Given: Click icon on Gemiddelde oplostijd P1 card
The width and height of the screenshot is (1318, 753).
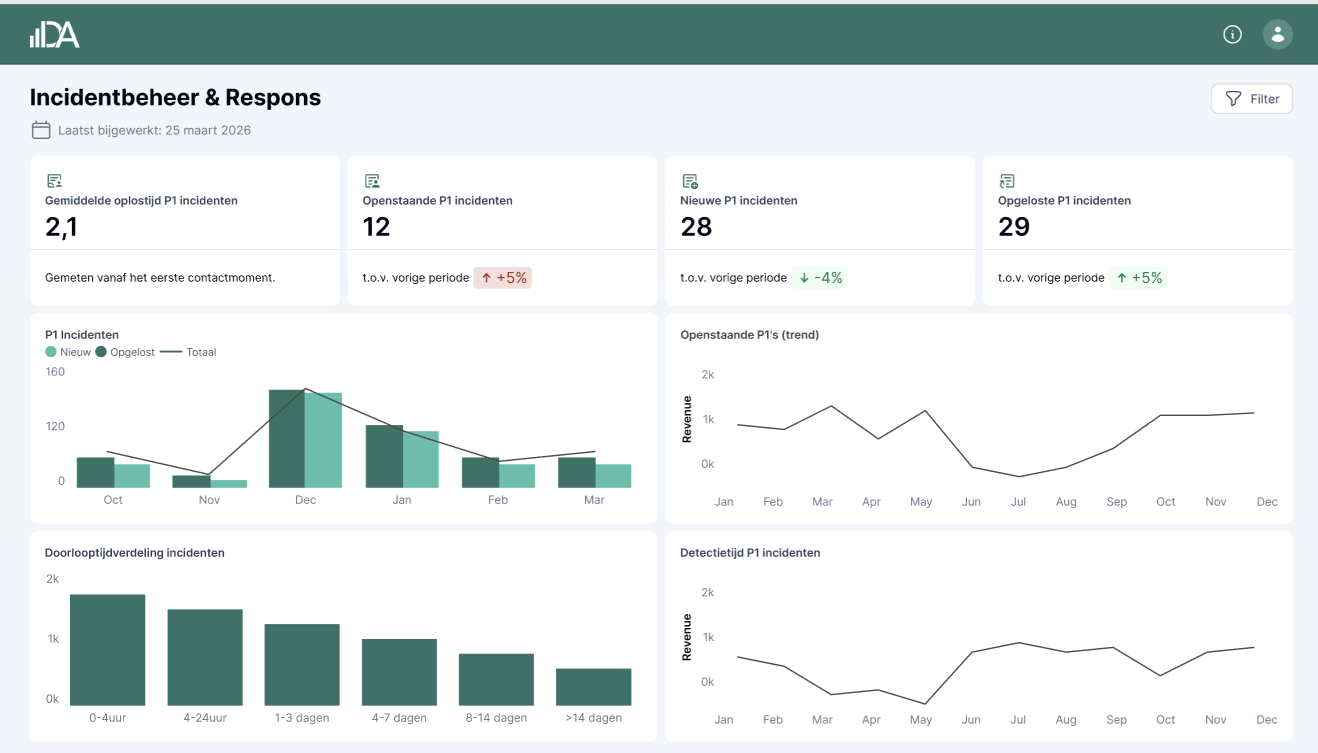Looking at the screenshot, I should pos(54,181).
